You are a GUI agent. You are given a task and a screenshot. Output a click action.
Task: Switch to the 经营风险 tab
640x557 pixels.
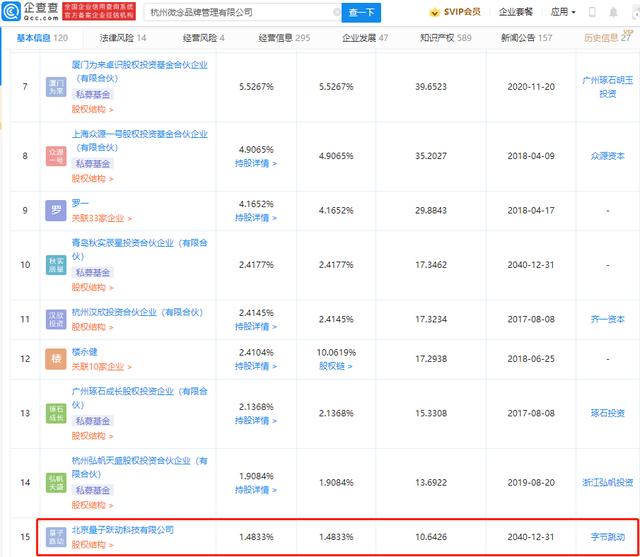pos(203,38)
